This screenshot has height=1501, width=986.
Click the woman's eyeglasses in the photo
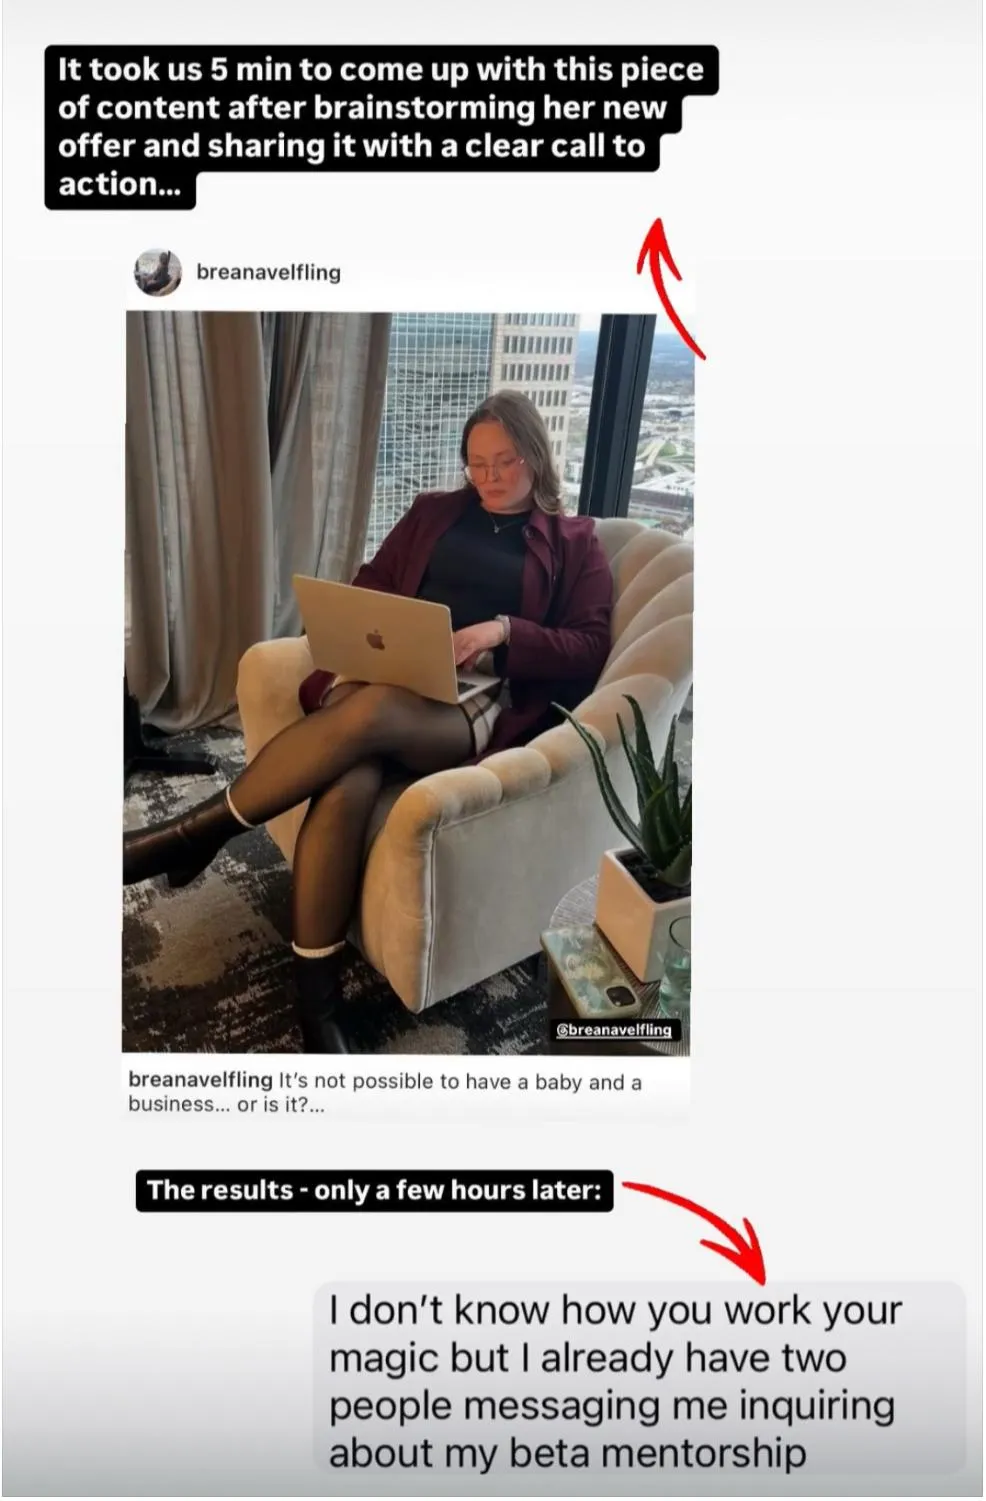(x=493, y=468)
